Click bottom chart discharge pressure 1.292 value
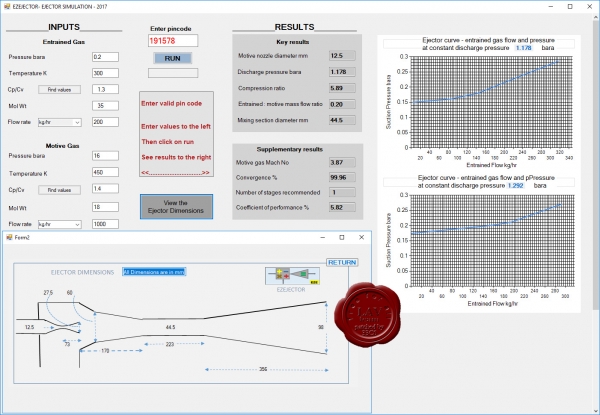Screen dimensions: 600x415 (x=515, y=186)
